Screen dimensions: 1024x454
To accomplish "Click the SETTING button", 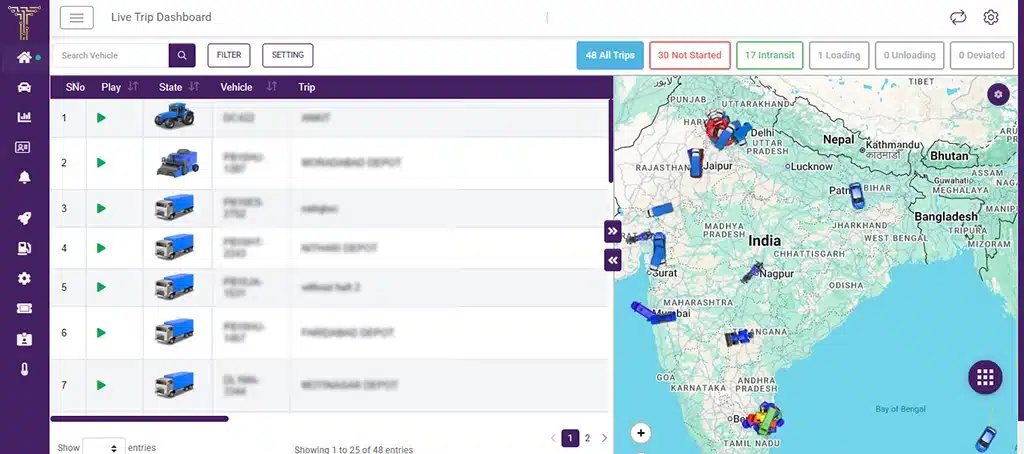I will click(x=288, y=56).
